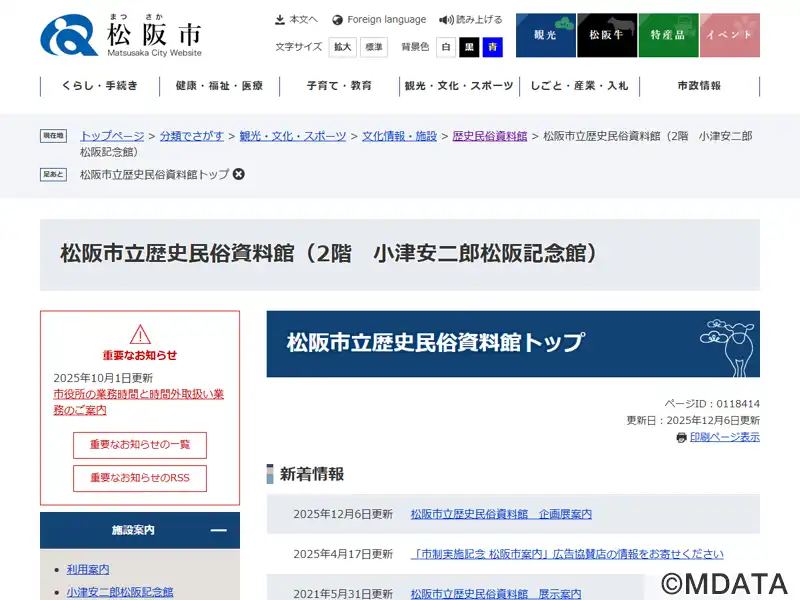800x600 pixels.
Task: Open 印刷ページ表示 print view
Action: pyautogui.click(x=724, y=437)
